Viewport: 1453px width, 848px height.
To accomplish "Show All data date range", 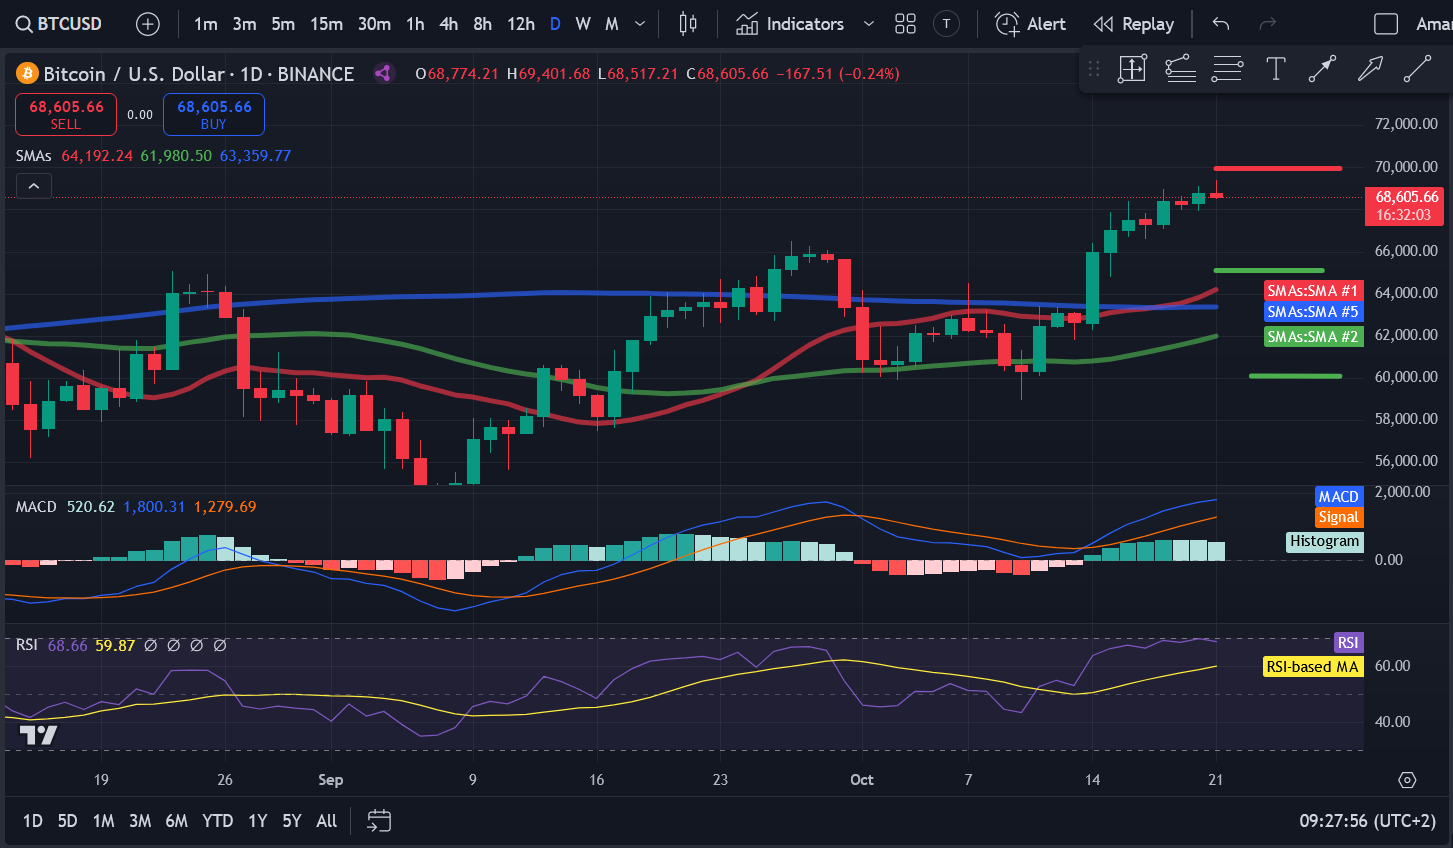I will point(327,821).
